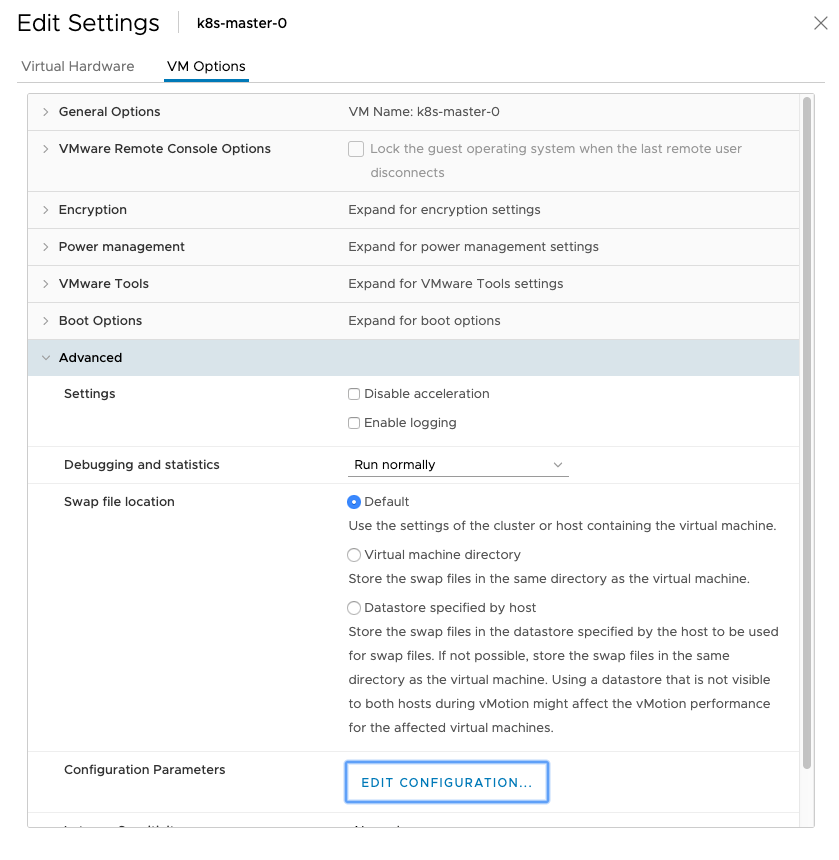Expand the Encryption section

click(x=45, y=210)
